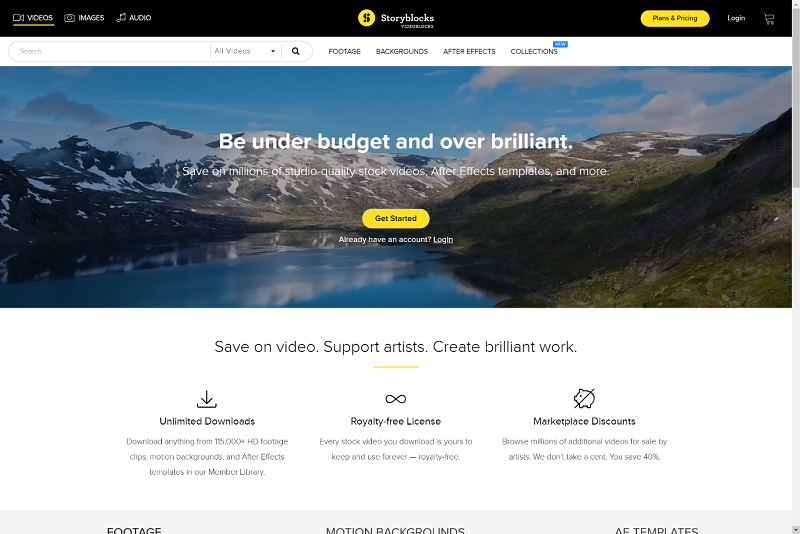Image resolution: width=800 pixels, height=534 pixels.
Task: Click the Royalty-free License infinity icon
Action: pos(396,399)
